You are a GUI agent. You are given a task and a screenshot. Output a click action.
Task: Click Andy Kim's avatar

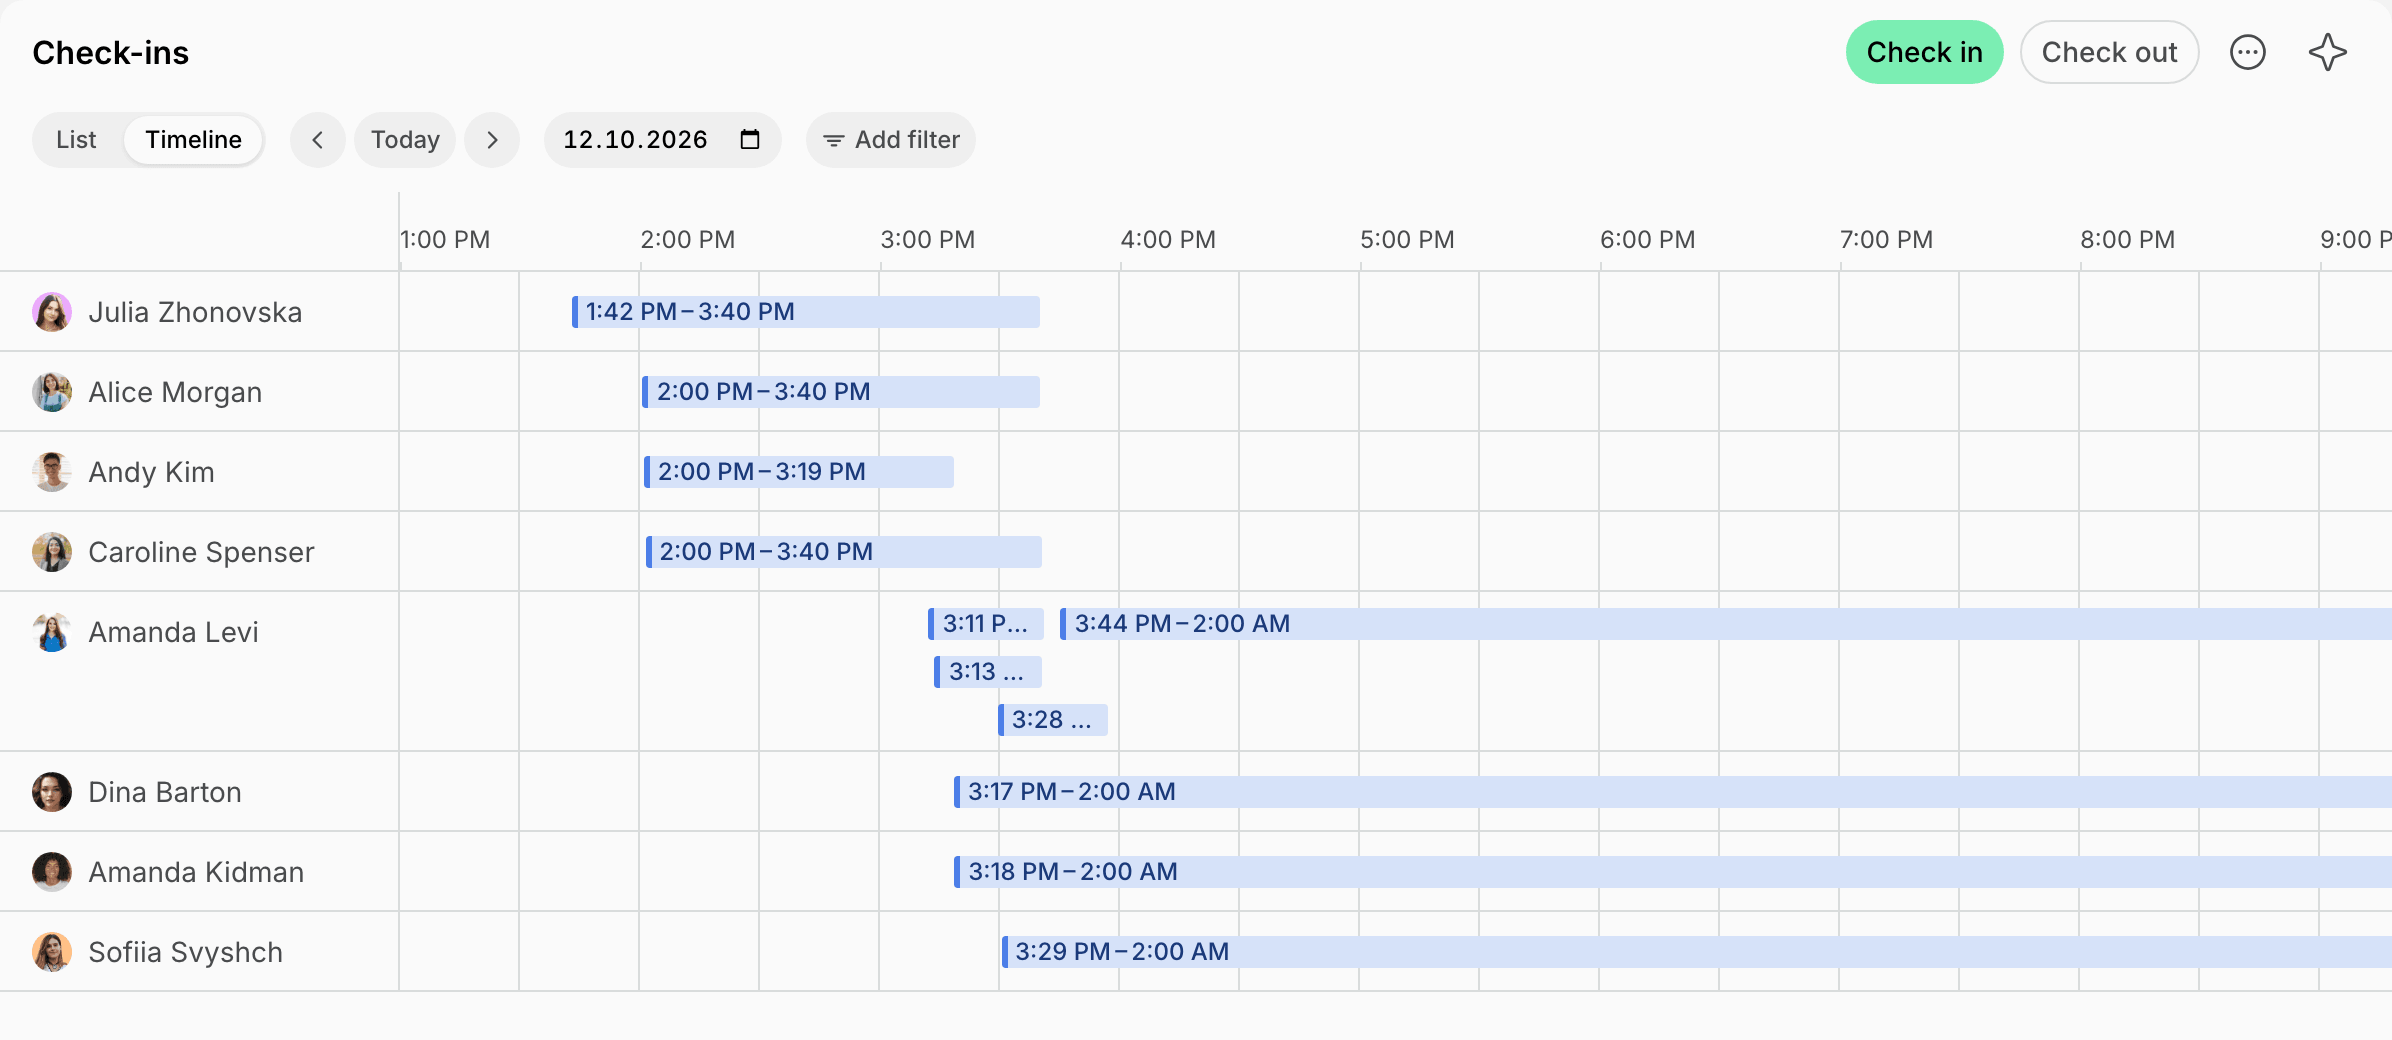(x=52, y=472)
